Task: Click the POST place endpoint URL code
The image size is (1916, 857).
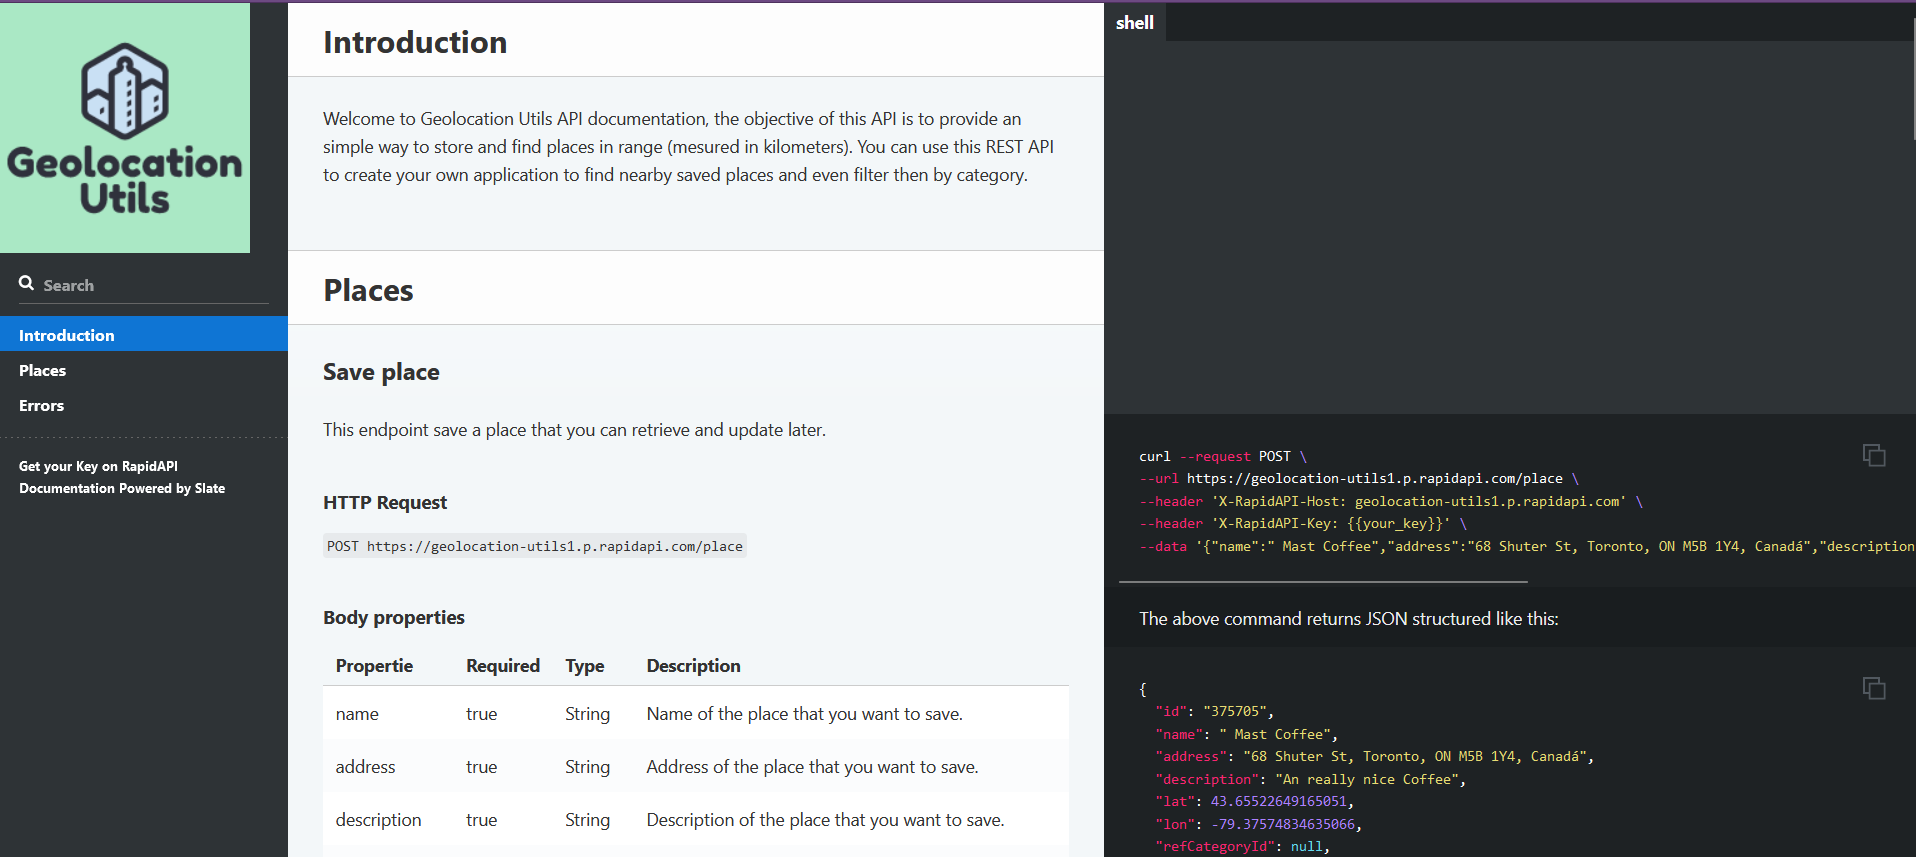Action: [x=535, y=546]
